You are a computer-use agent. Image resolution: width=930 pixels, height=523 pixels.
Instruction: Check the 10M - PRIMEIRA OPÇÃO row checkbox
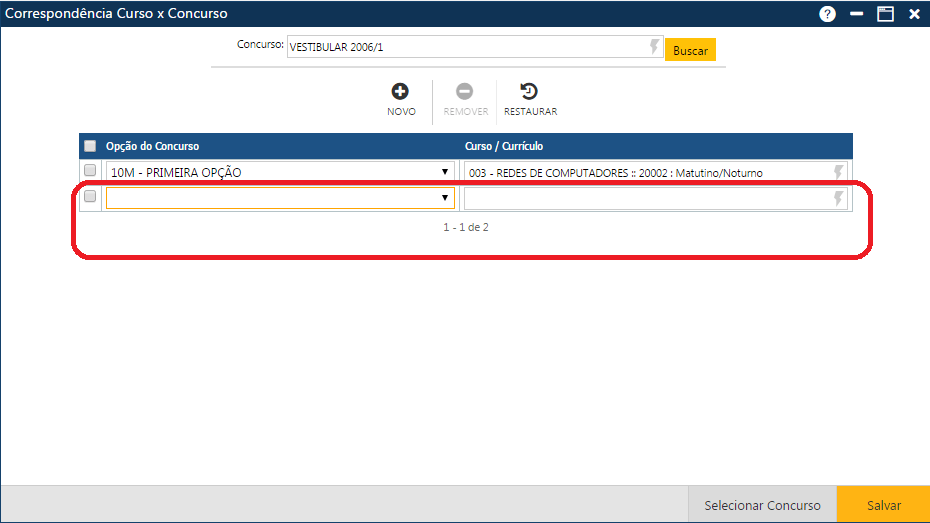(x=90, y=171)
